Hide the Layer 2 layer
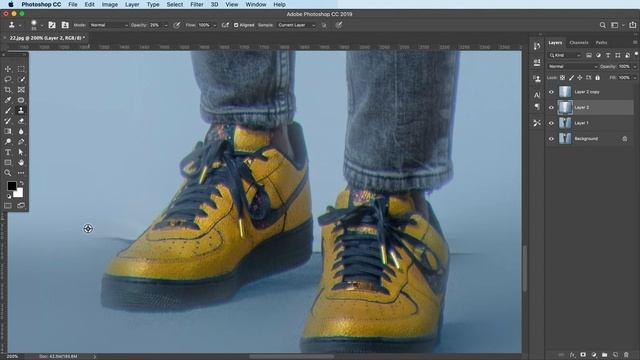 551,107
